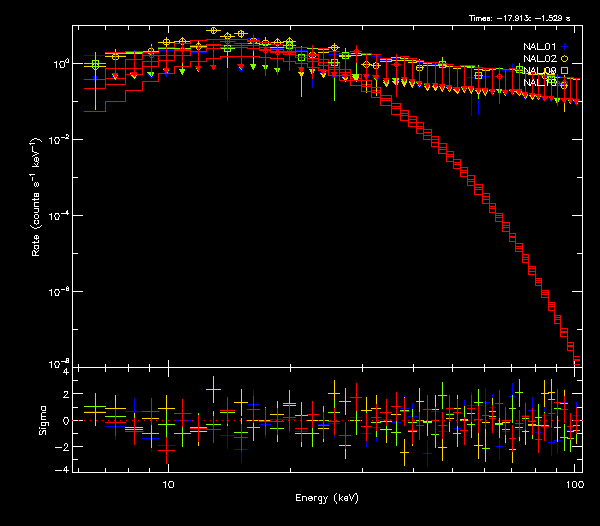This screenshot has width=600, height=526.
Task: Click the 10⁰ tick on rate axis
Action: [x=58, y=64]
